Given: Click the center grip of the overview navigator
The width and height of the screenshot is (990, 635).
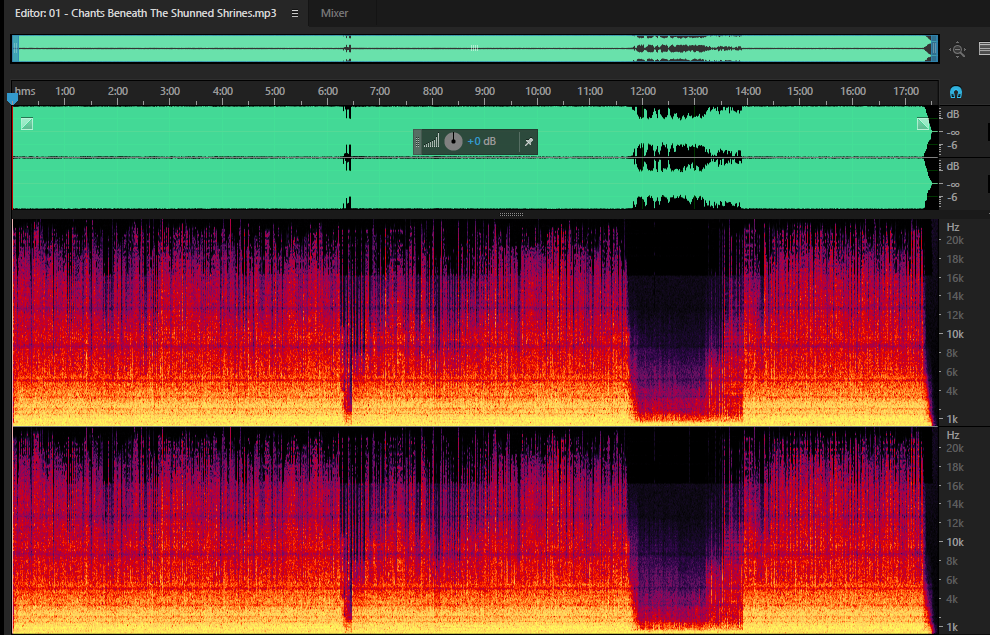Looking at the screenshot, I should pos(474,48).
